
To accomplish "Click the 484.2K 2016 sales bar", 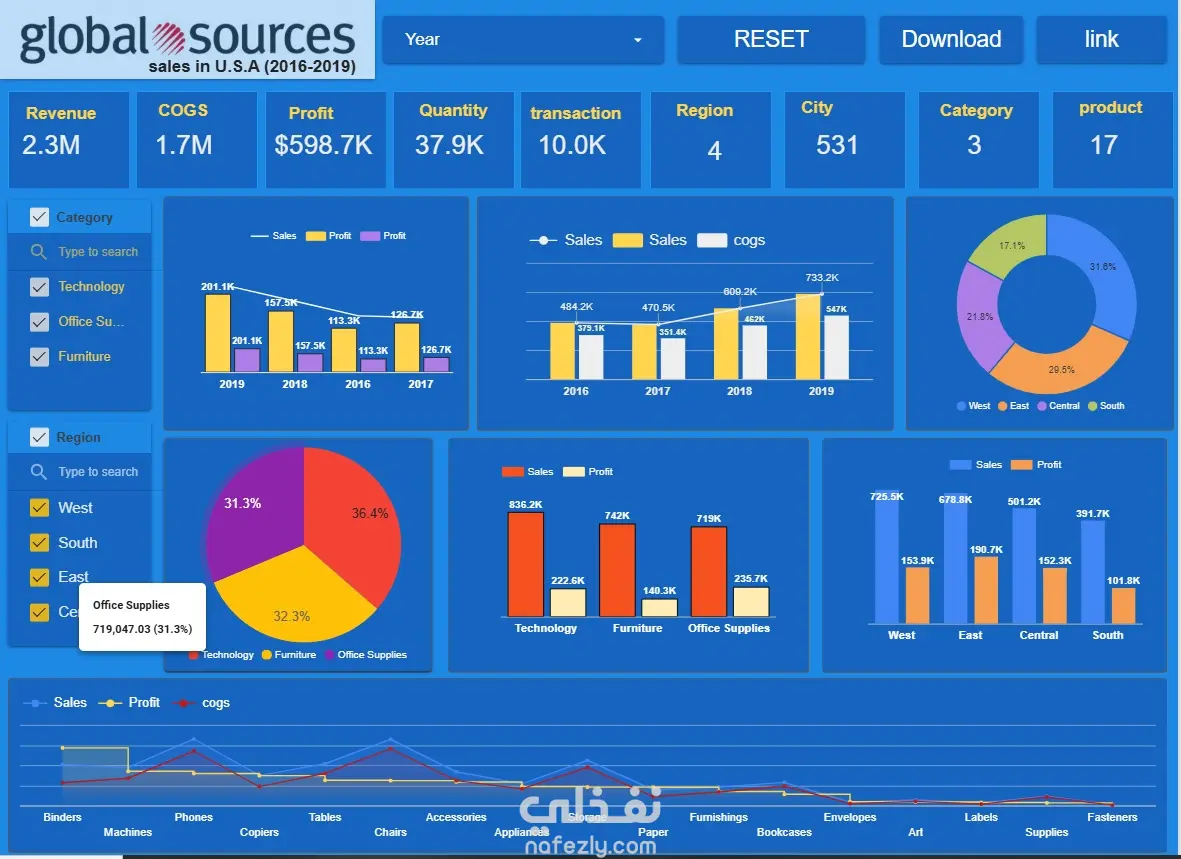I will 562,351.
